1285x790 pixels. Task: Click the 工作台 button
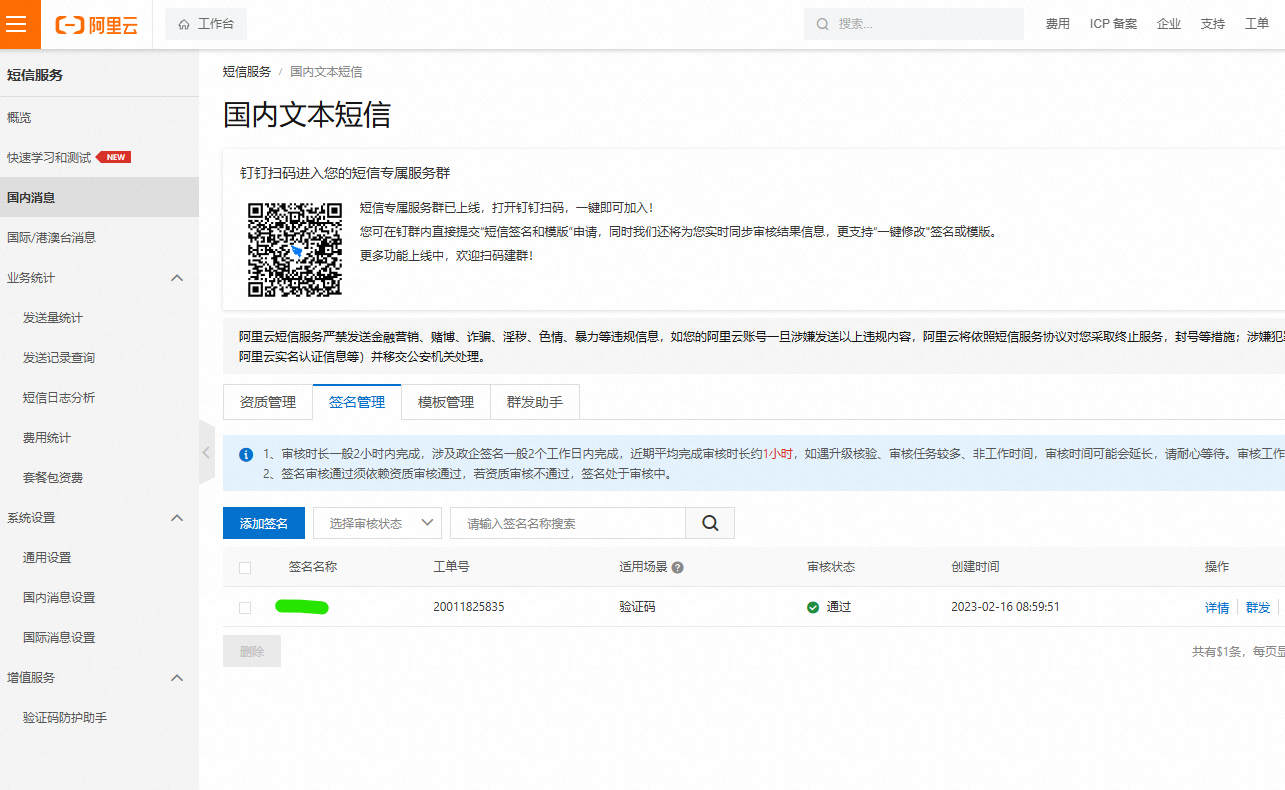pyautogui.click(x=206, y=24)
